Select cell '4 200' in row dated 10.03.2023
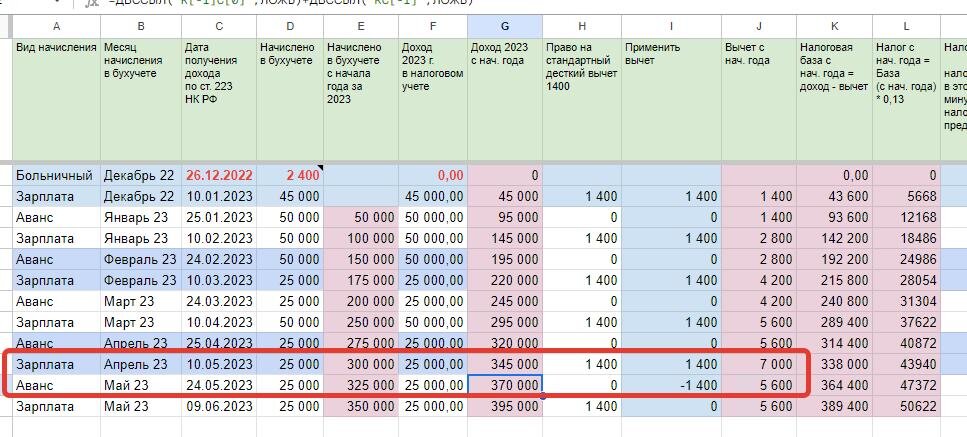967x437 pixels. (759, 280)
